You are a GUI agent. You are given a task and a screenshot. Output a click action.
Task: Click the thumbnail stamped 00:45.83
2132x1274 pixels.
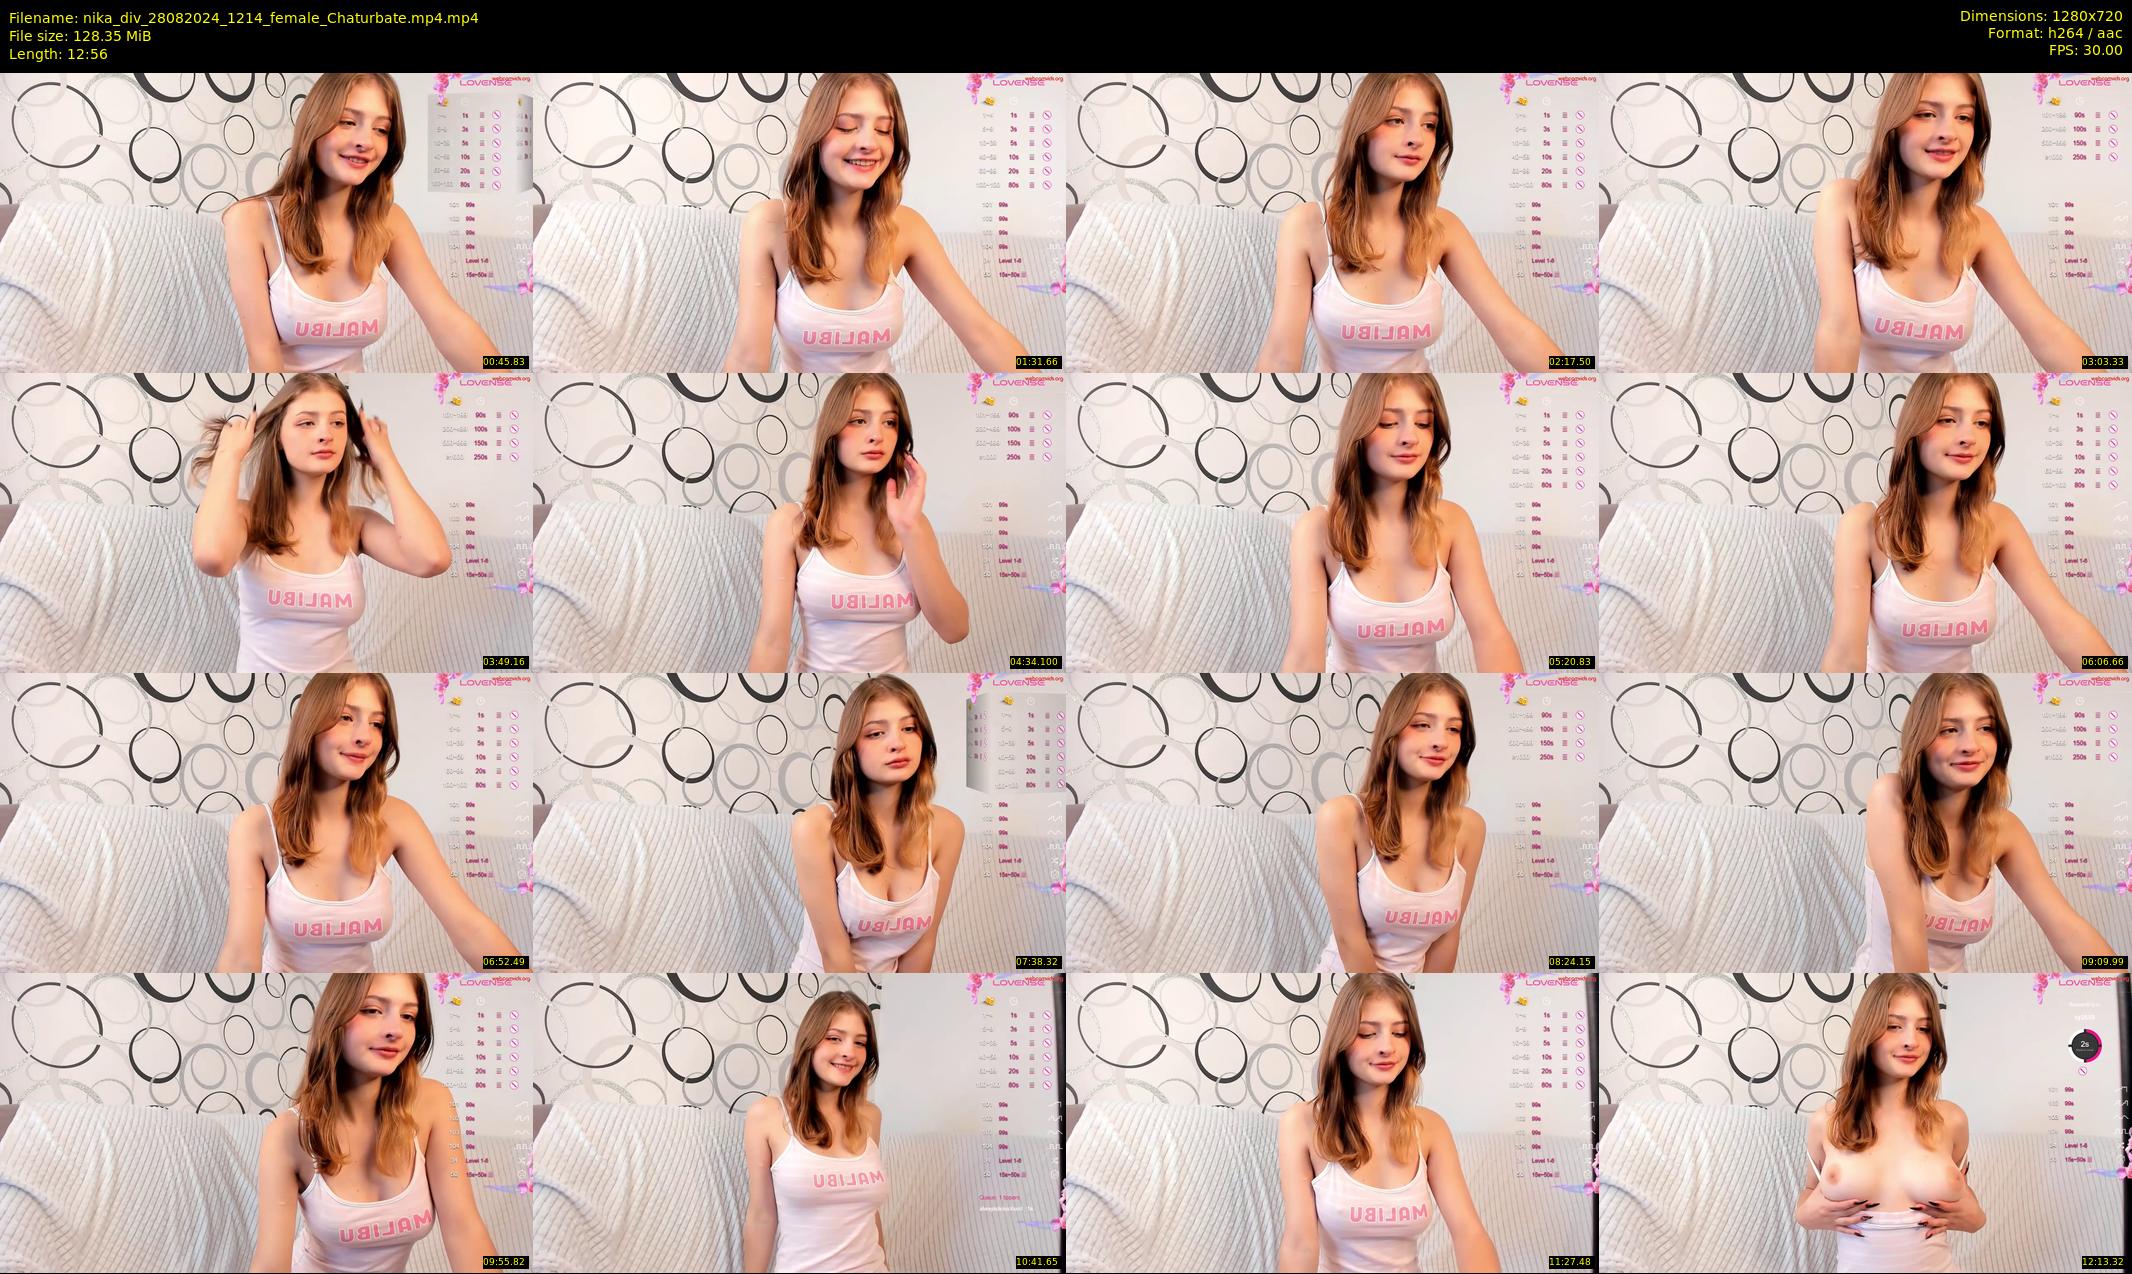(266, 222)
